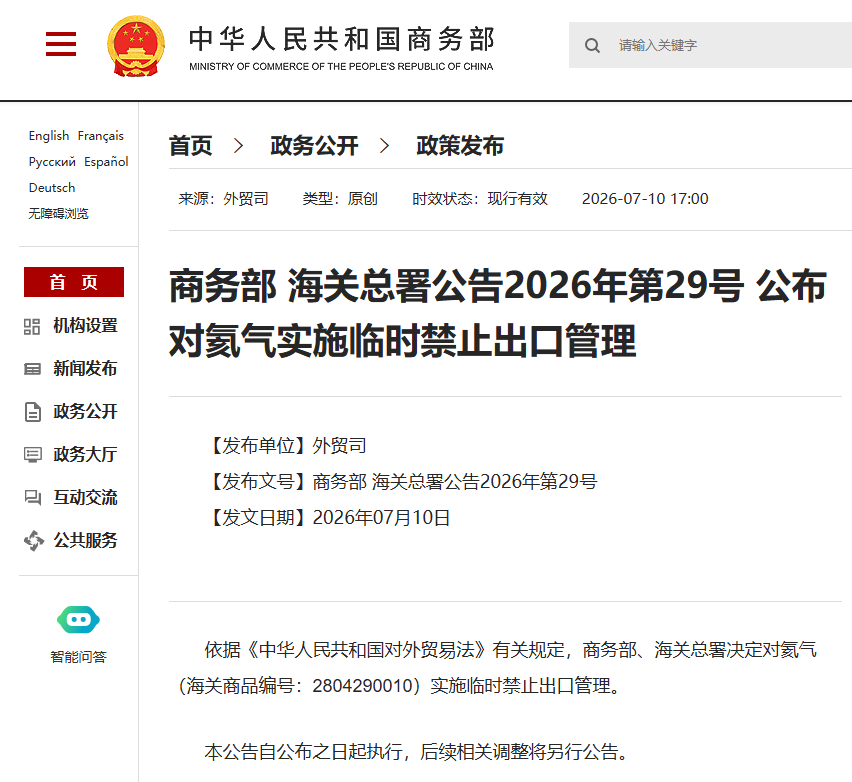The height and width of the screenshot is (782, 852).
Task: Switch language to Français
Action: pos(101,136)
